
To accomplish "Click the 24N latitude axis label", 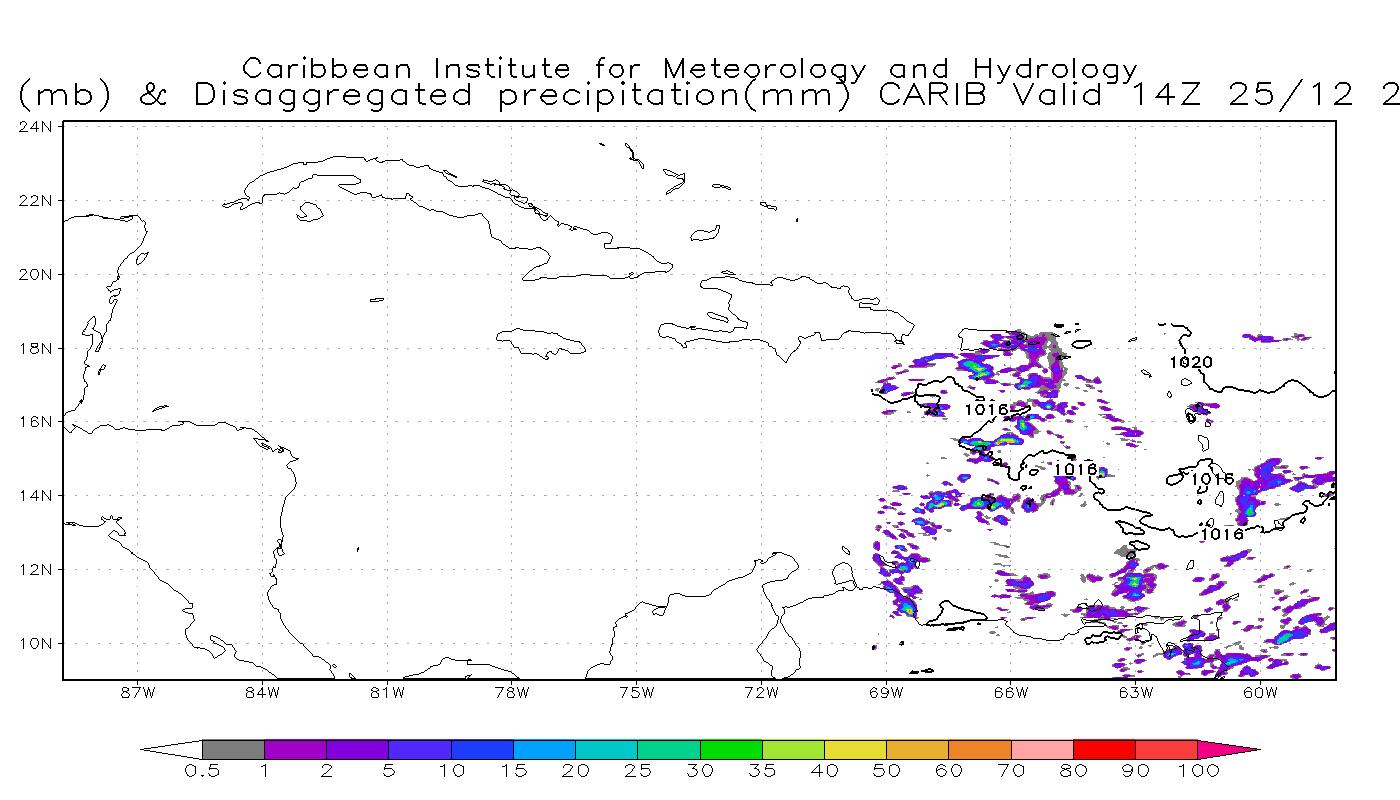I will tap(37, 127).
